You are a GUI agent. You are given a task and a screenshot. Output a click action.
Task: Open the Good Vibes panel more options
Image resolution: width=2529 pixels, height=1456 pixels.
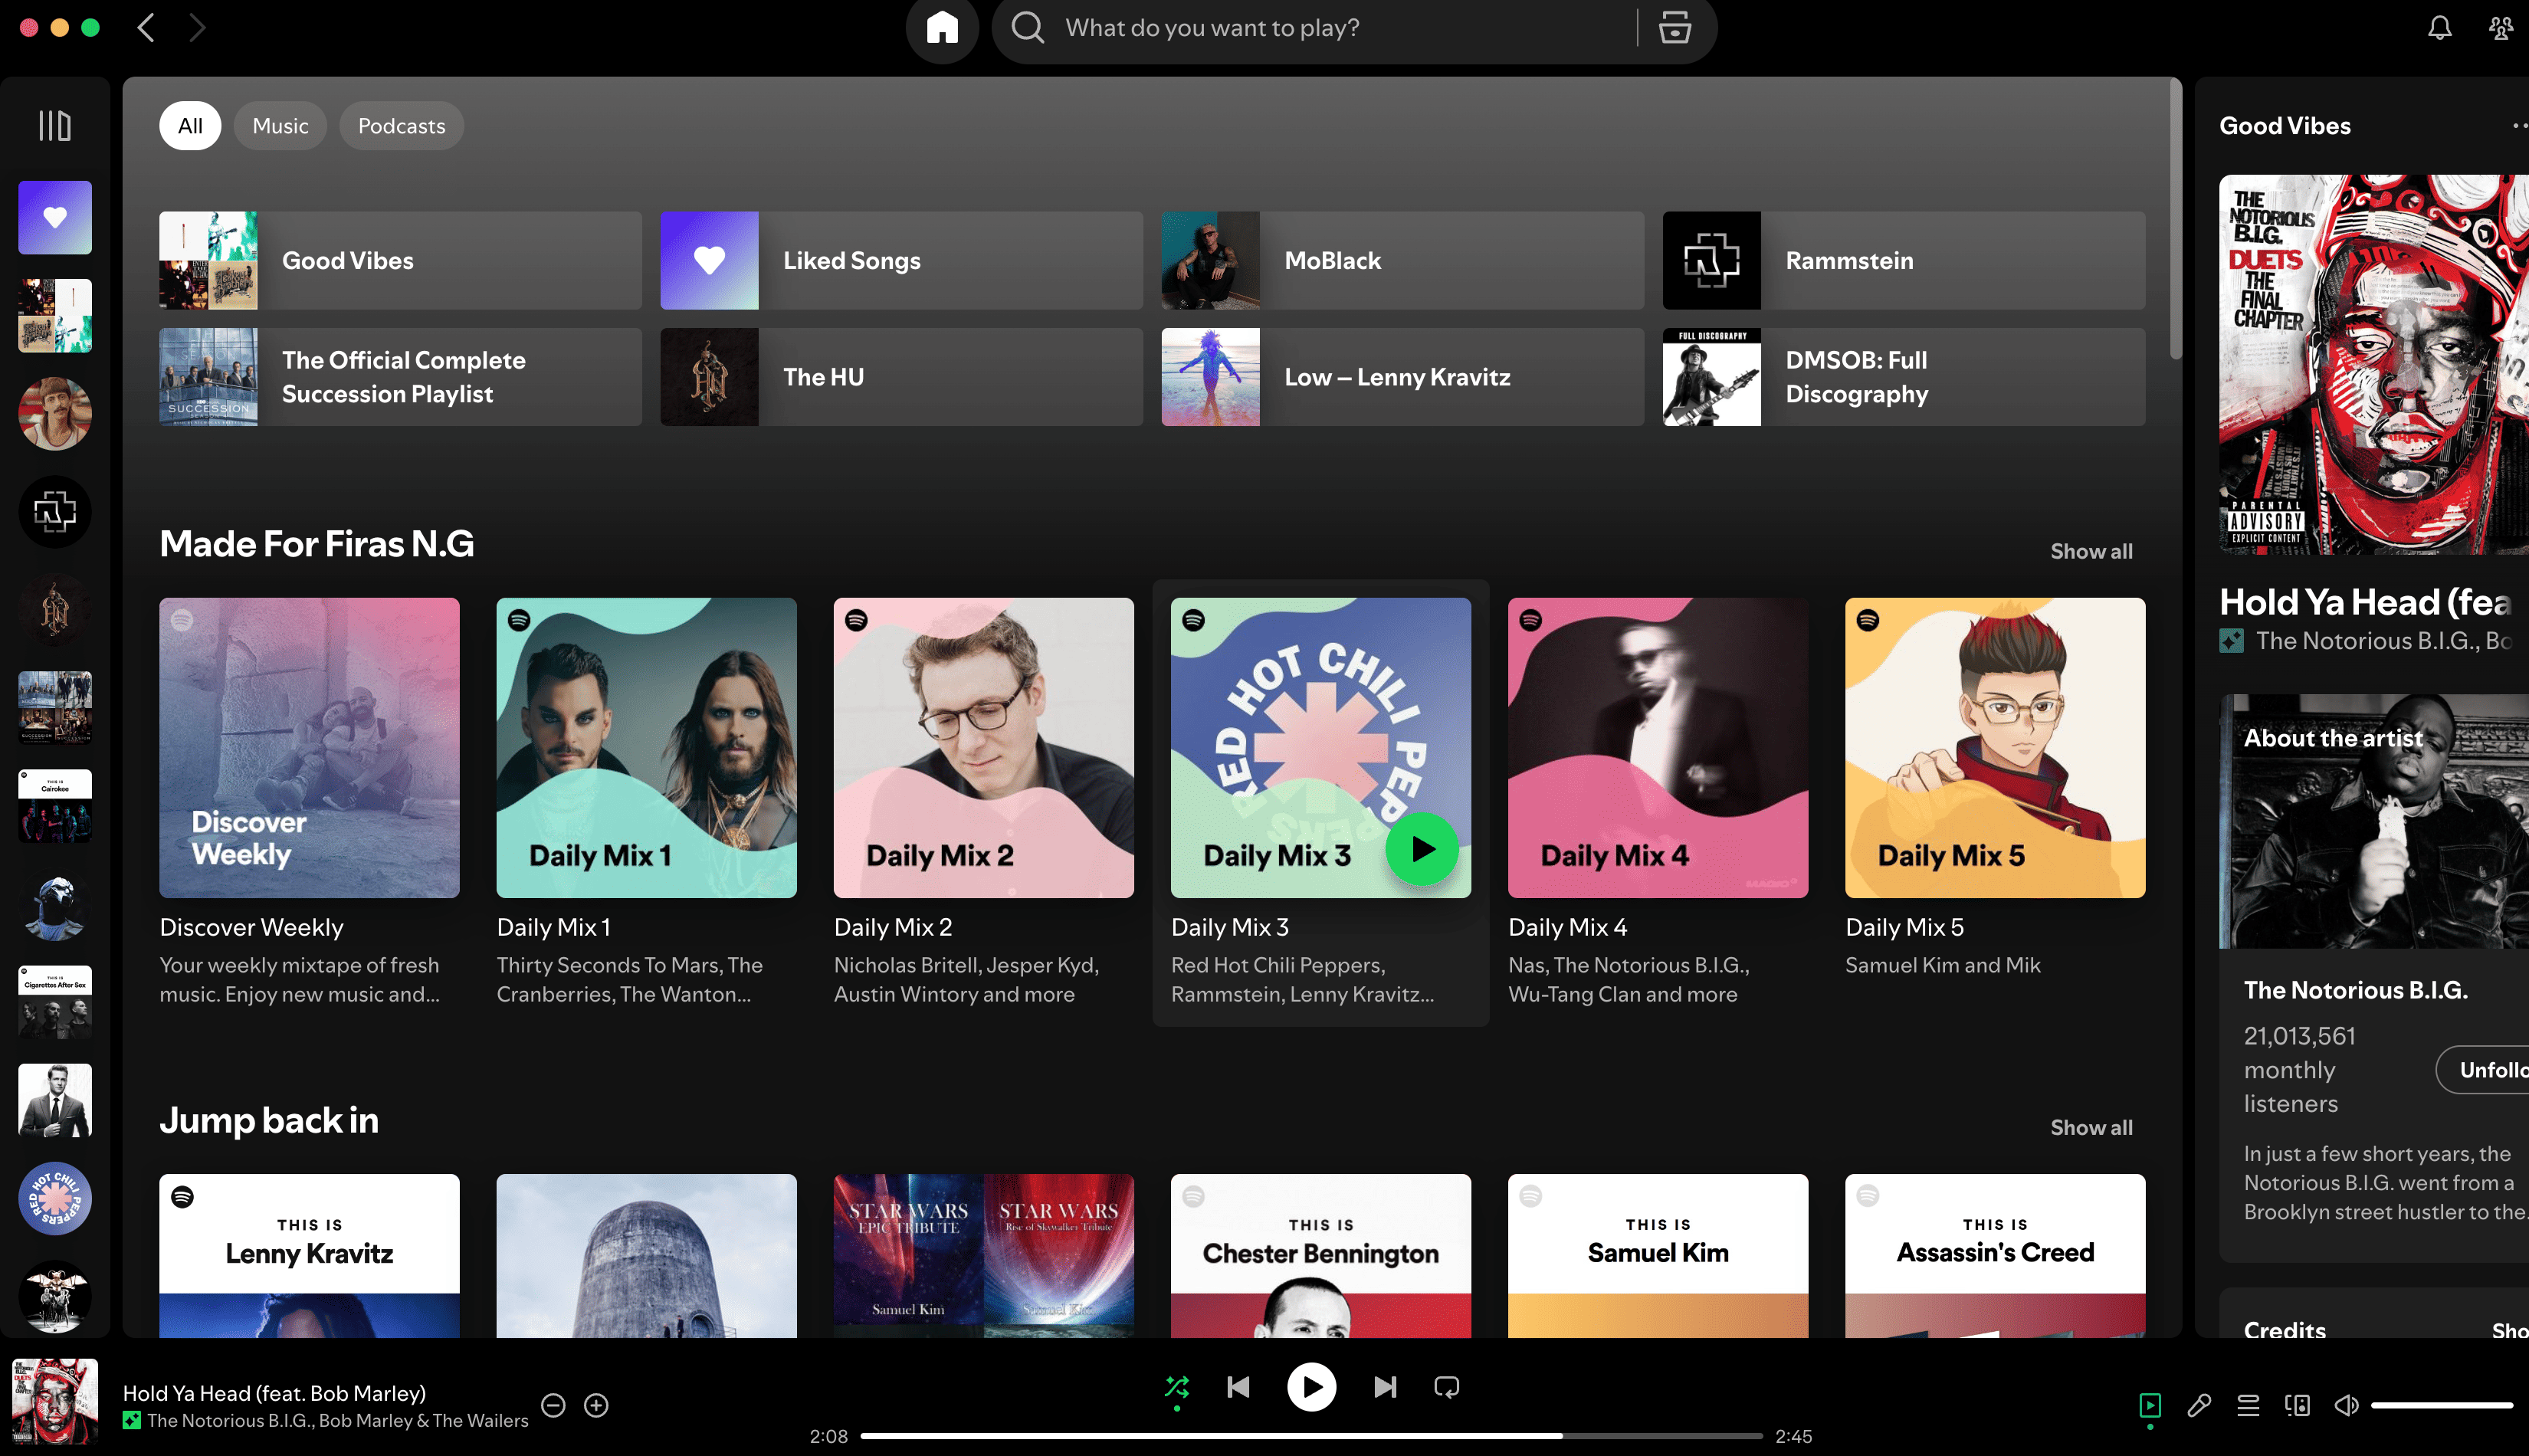click(2519, 126)
